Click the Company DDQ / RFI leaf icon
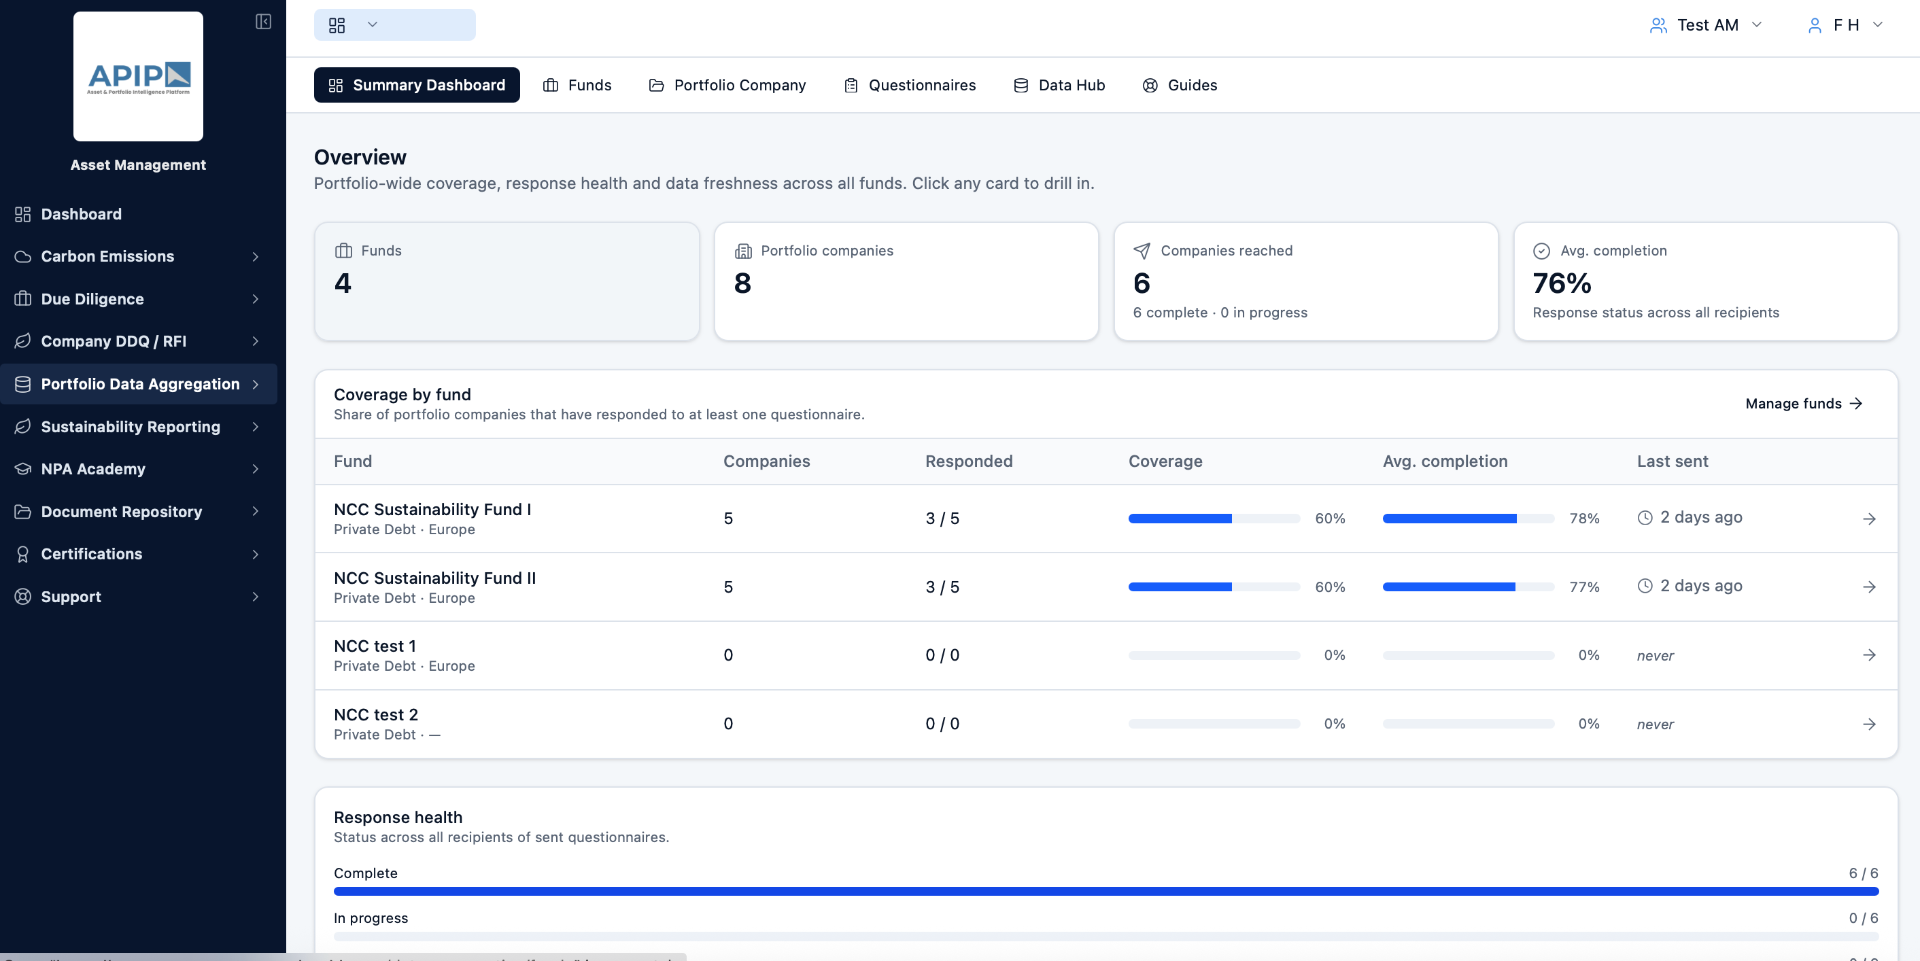 point(23,342)
